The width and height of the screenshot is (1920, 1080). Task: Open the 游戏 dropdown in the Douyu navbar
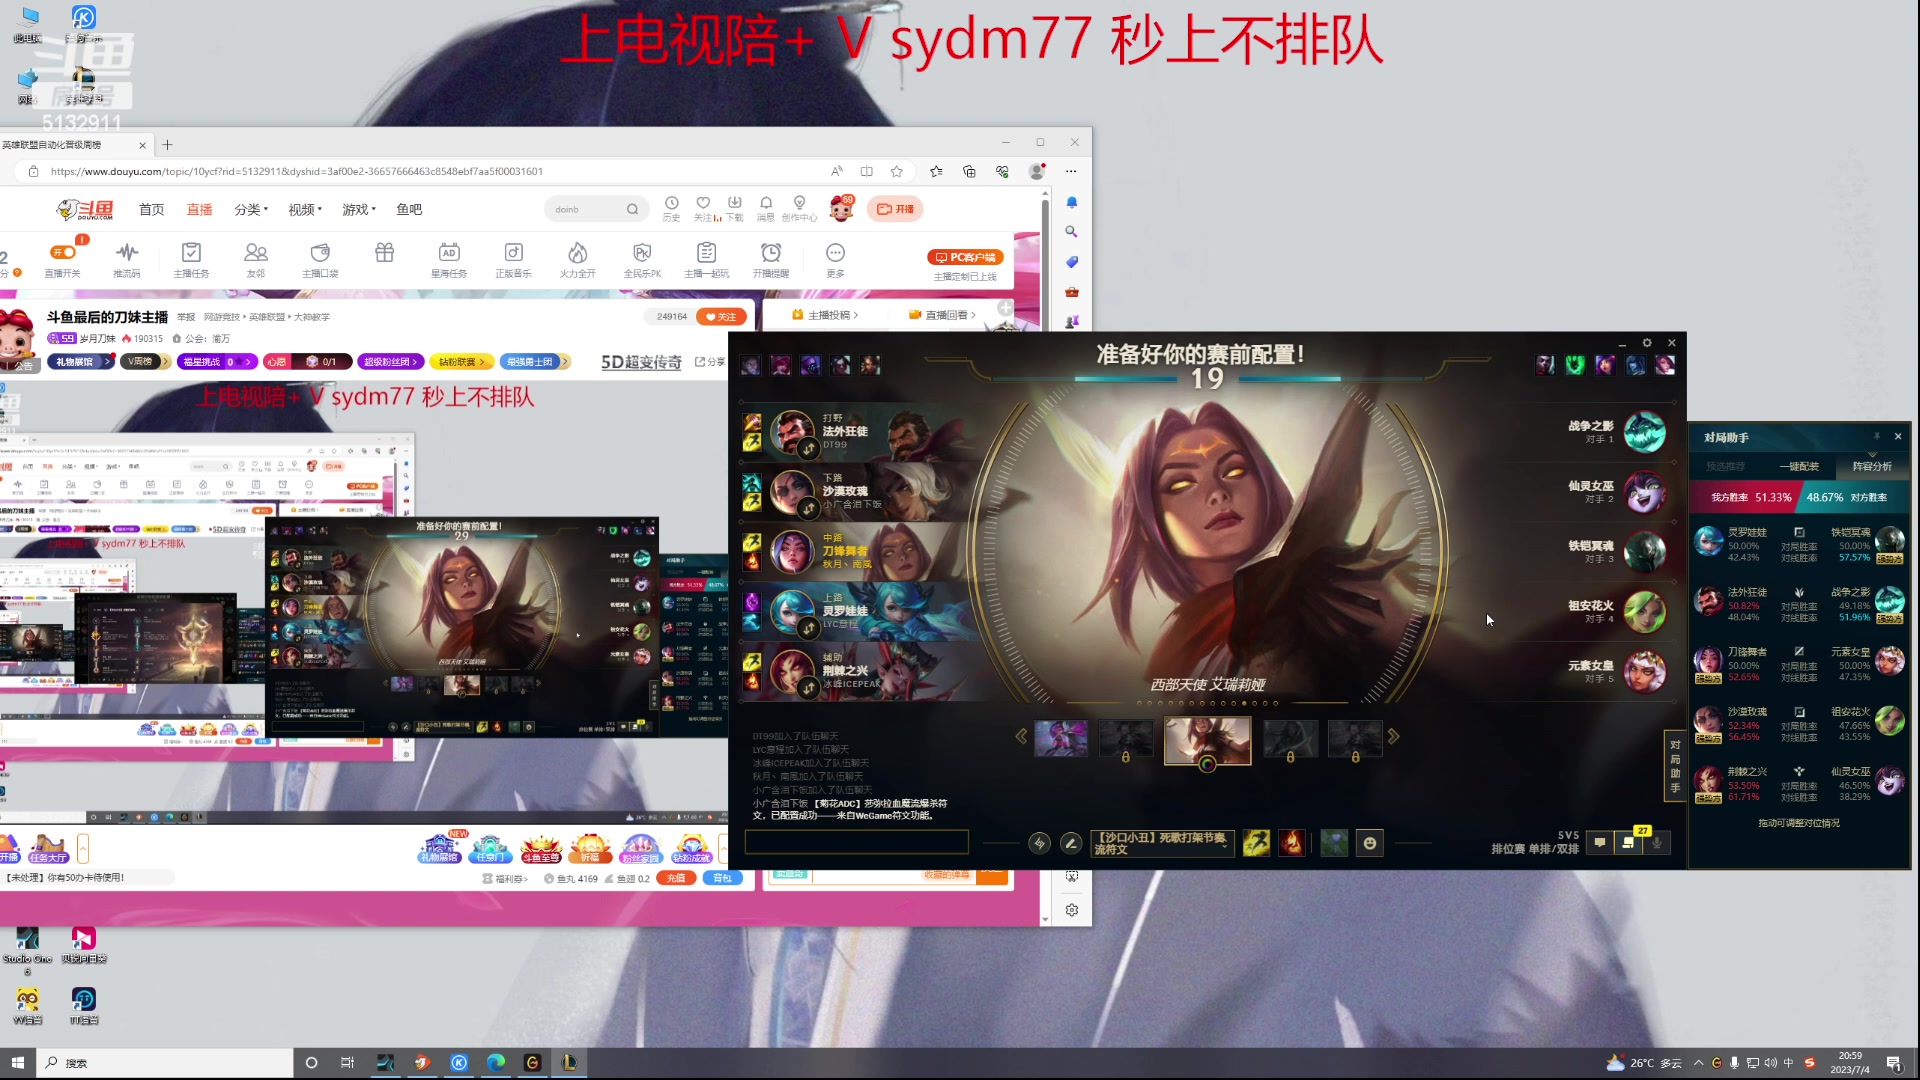click(x=358, y=209)
